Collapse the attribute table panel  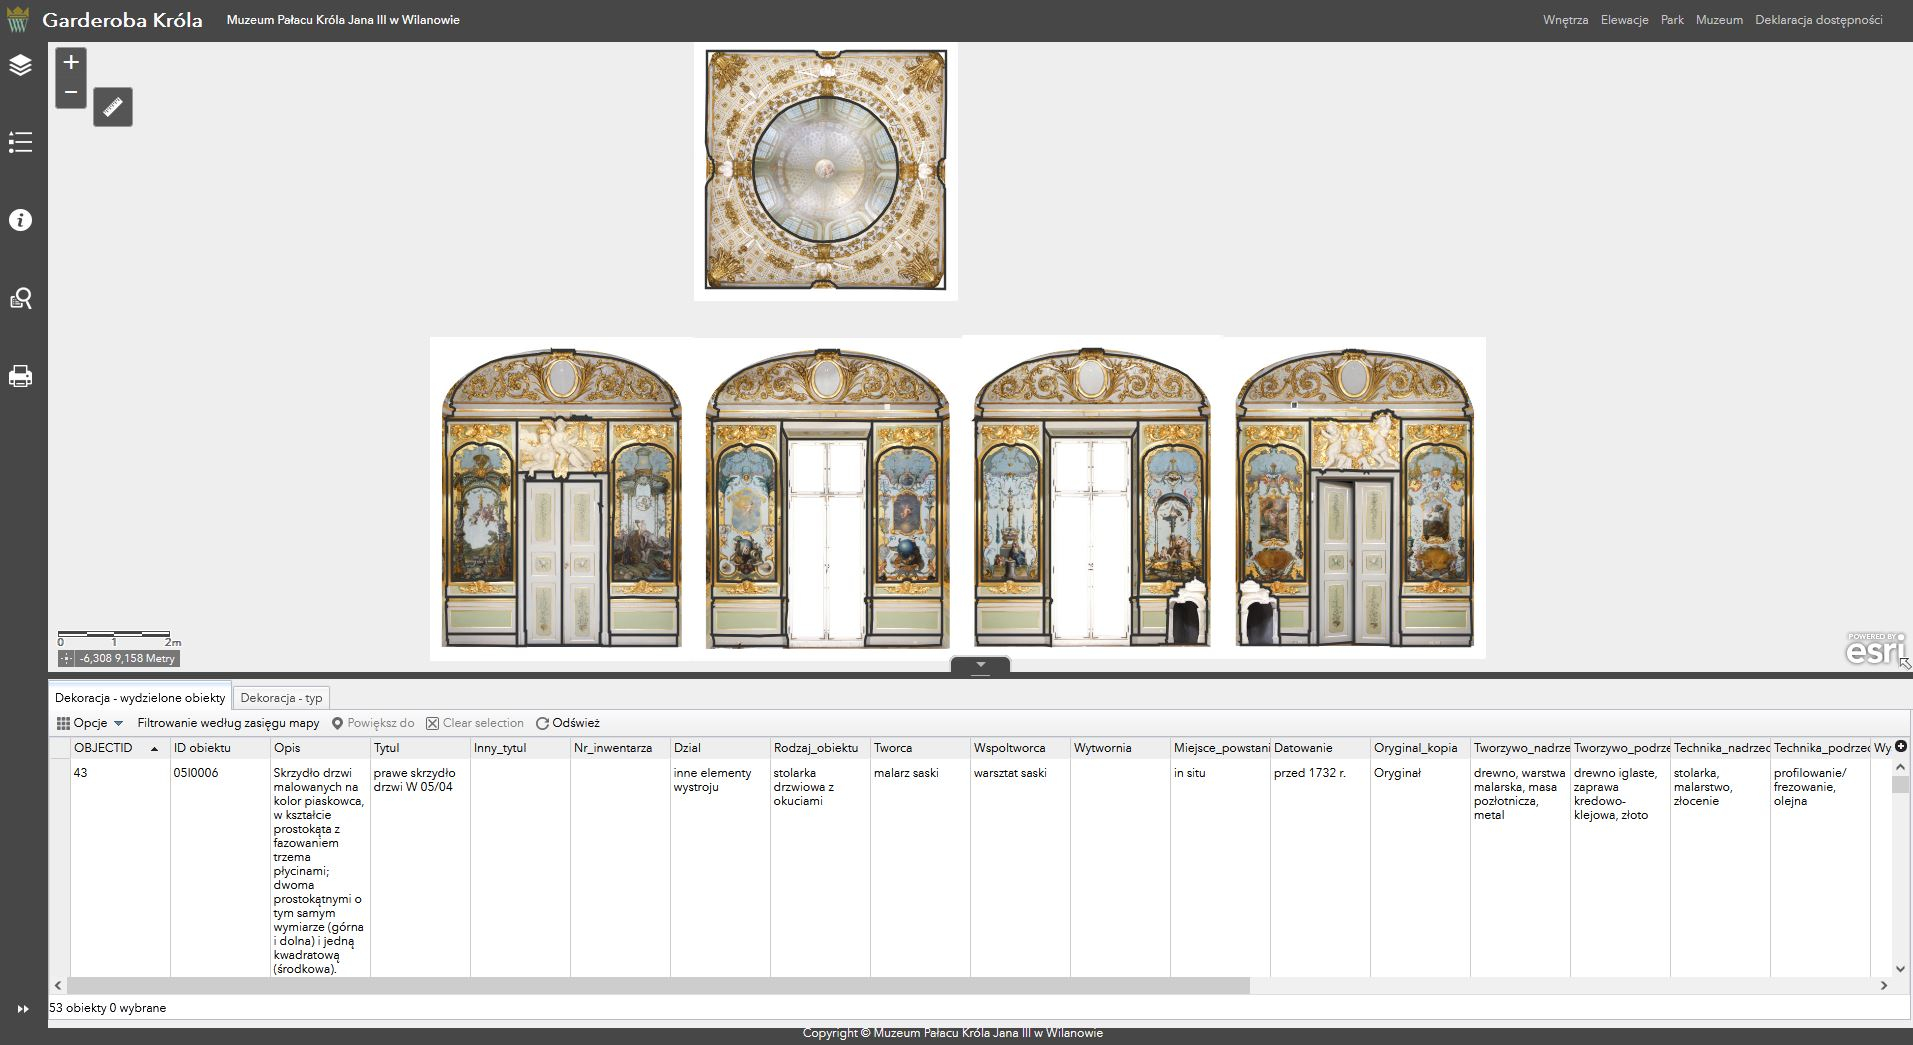[980, 665]
